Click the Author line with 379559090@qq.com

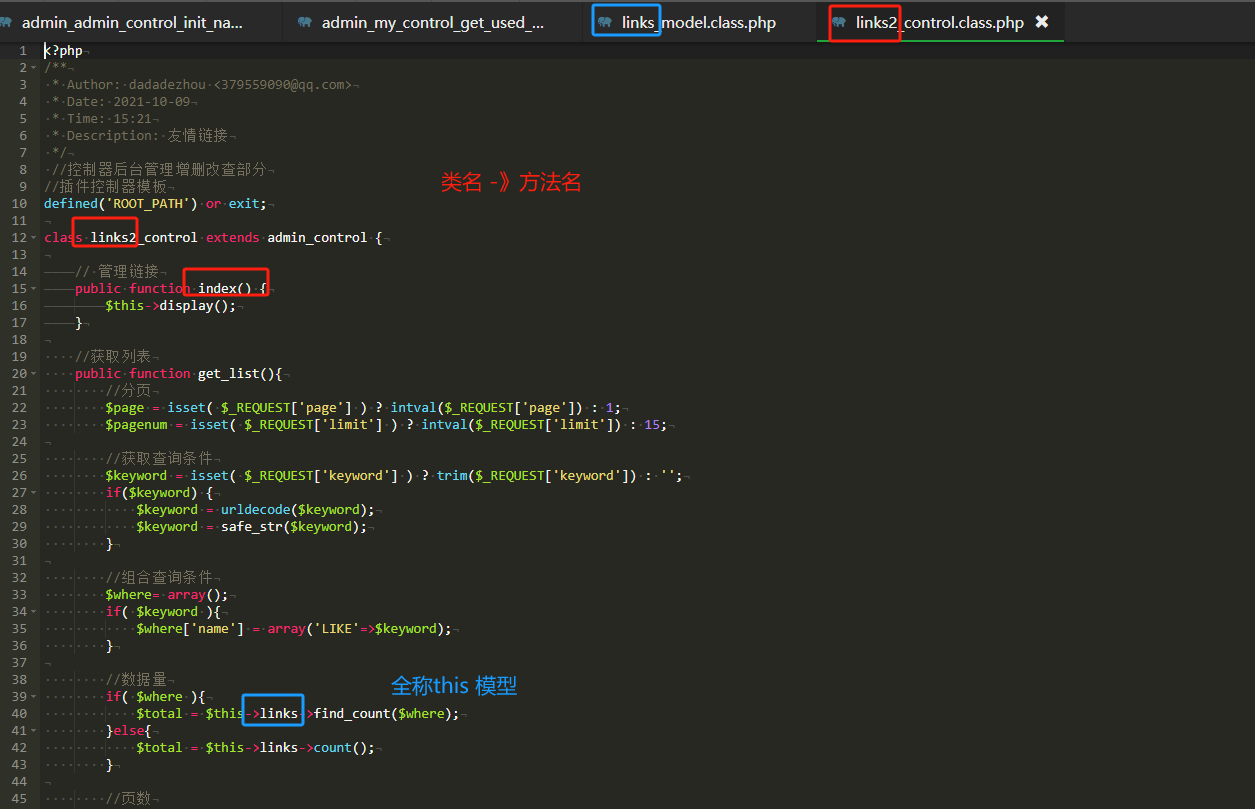(x=202, y=85)
